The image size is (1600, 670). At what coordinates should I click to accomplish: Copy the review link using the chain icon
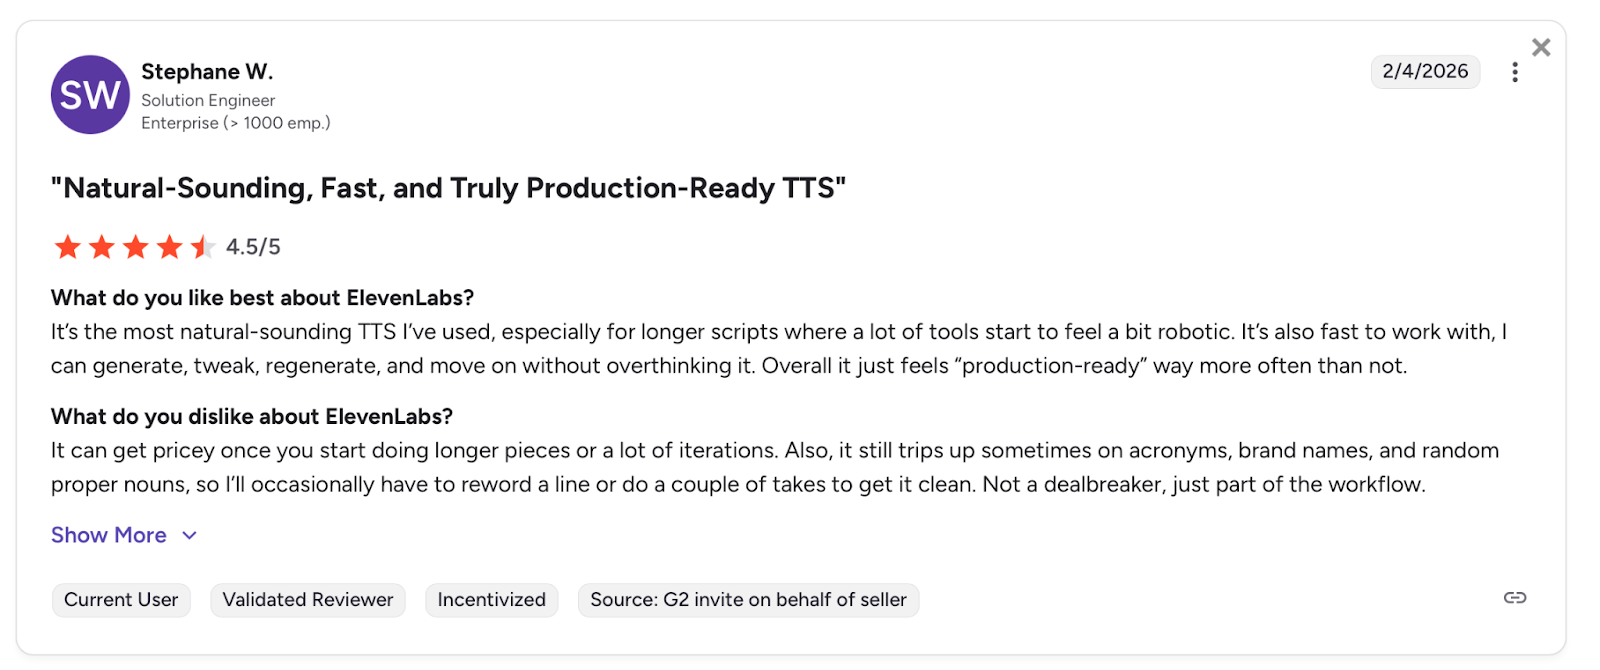pos(1515,598)
